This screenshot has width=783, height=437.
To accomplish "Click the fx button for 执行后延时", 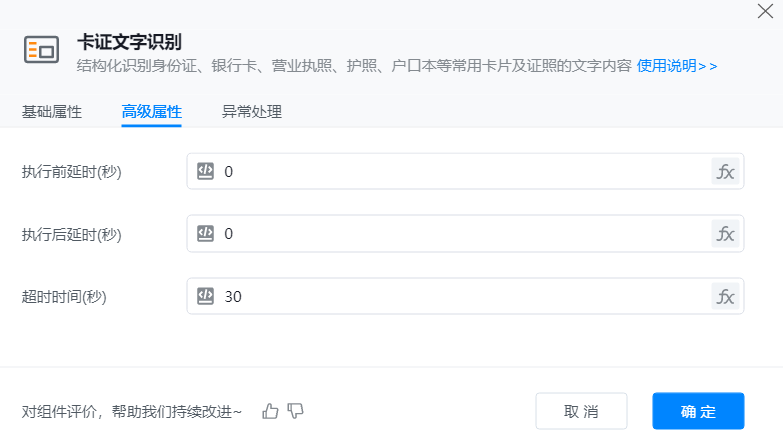I will (x=725, y=234).
